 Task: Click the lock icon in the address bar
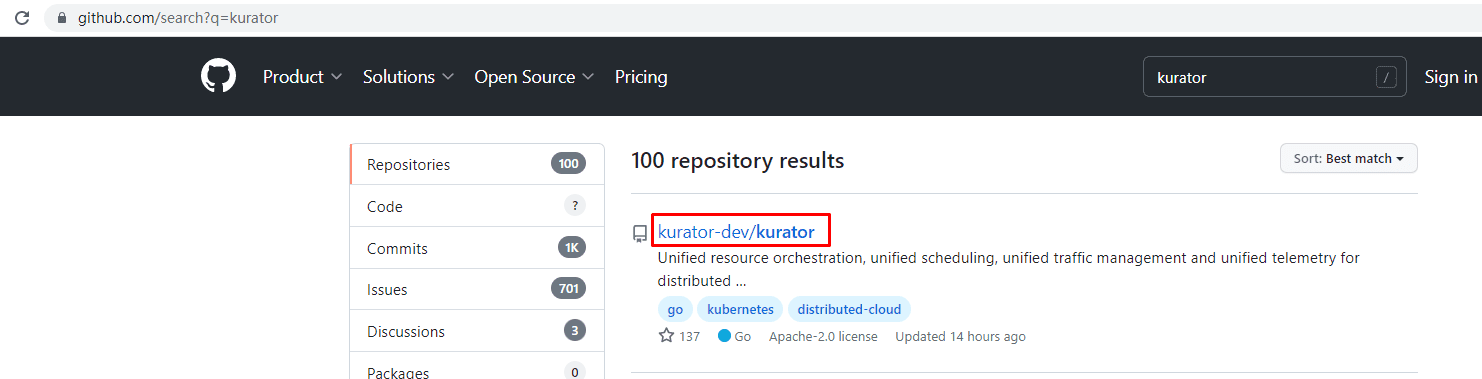tap(62, 18)
